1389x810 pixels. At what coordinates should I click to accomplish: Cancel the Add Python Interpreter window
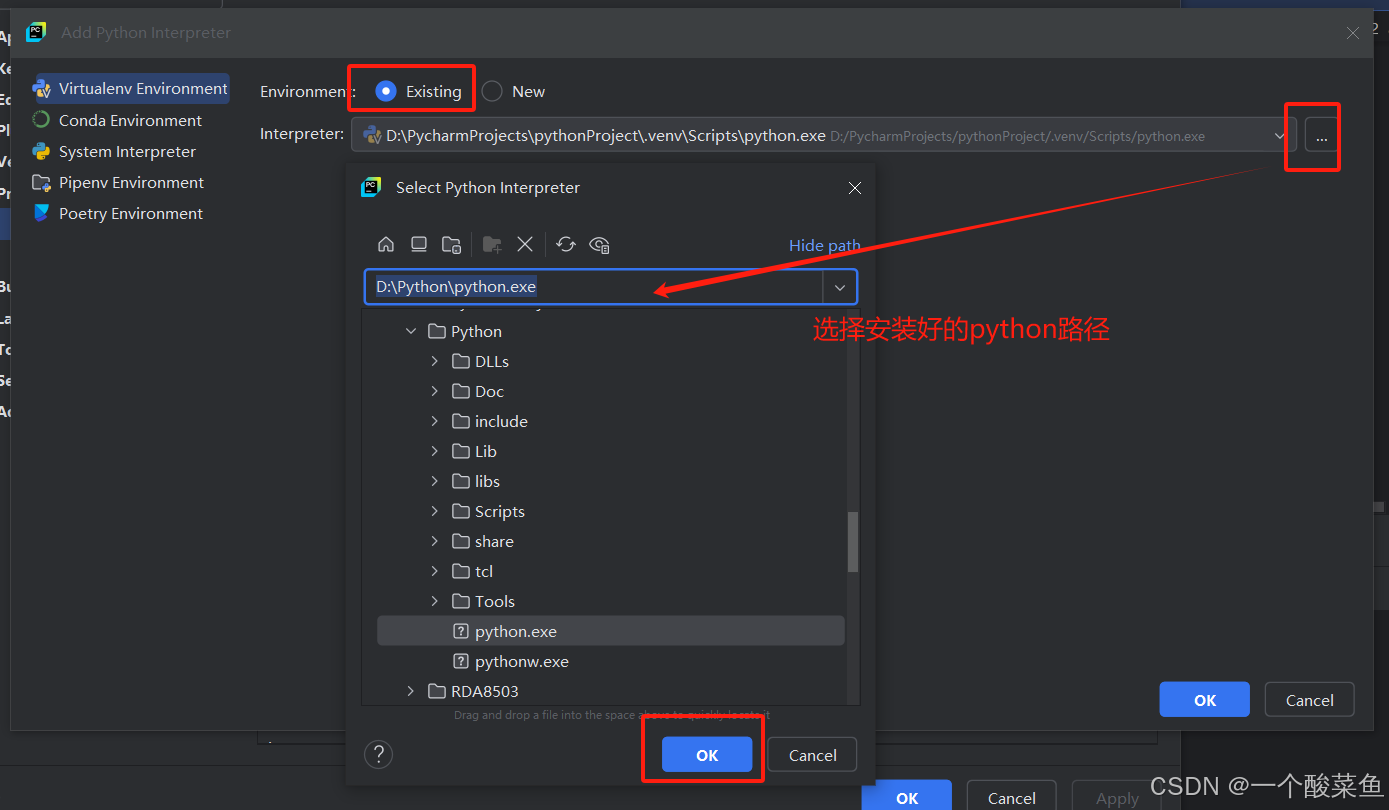(1310, 700)
